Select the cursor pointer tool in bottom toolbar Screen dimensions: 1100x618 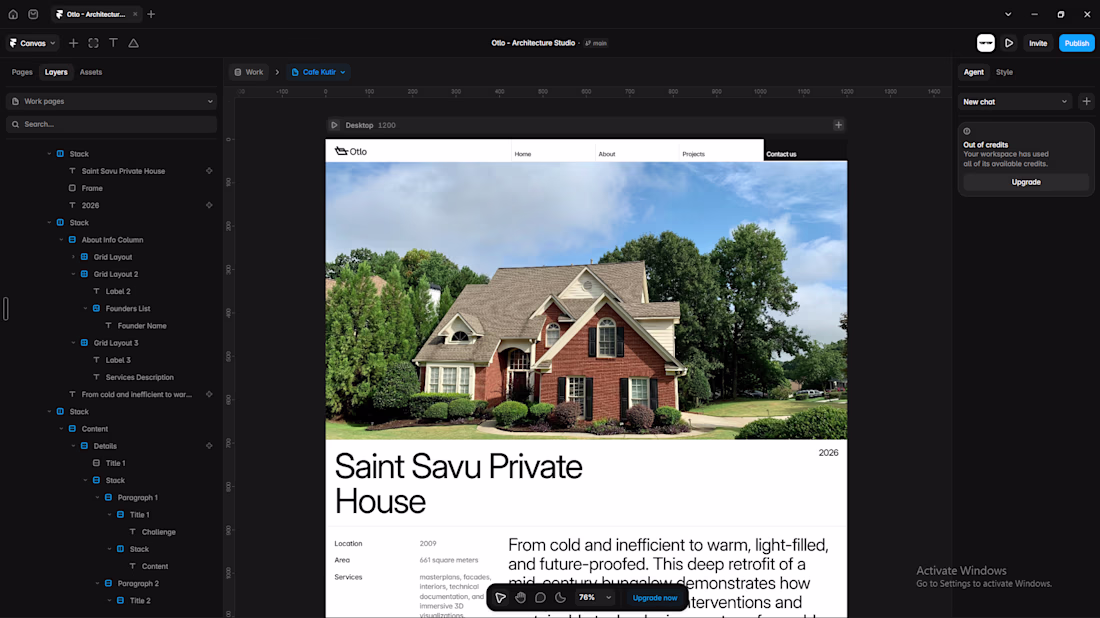coord(500,598)
